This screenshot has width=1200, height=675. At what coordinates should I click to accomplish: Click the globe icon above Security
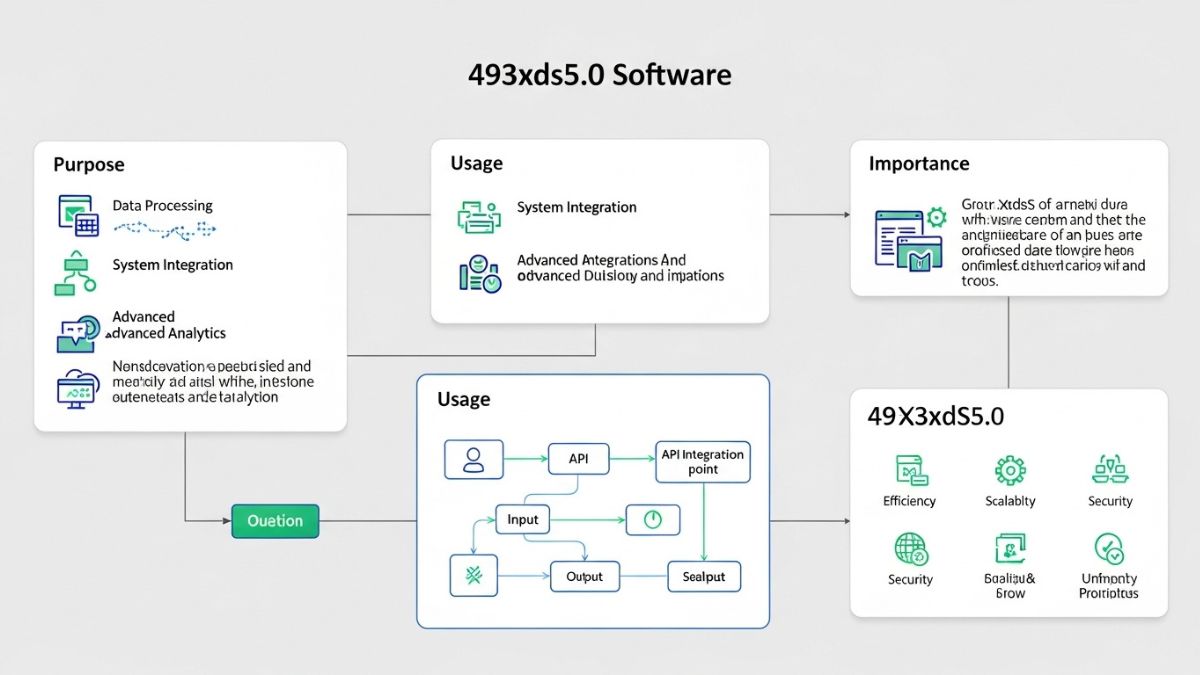pyautogui.click(x=910, y=549)
